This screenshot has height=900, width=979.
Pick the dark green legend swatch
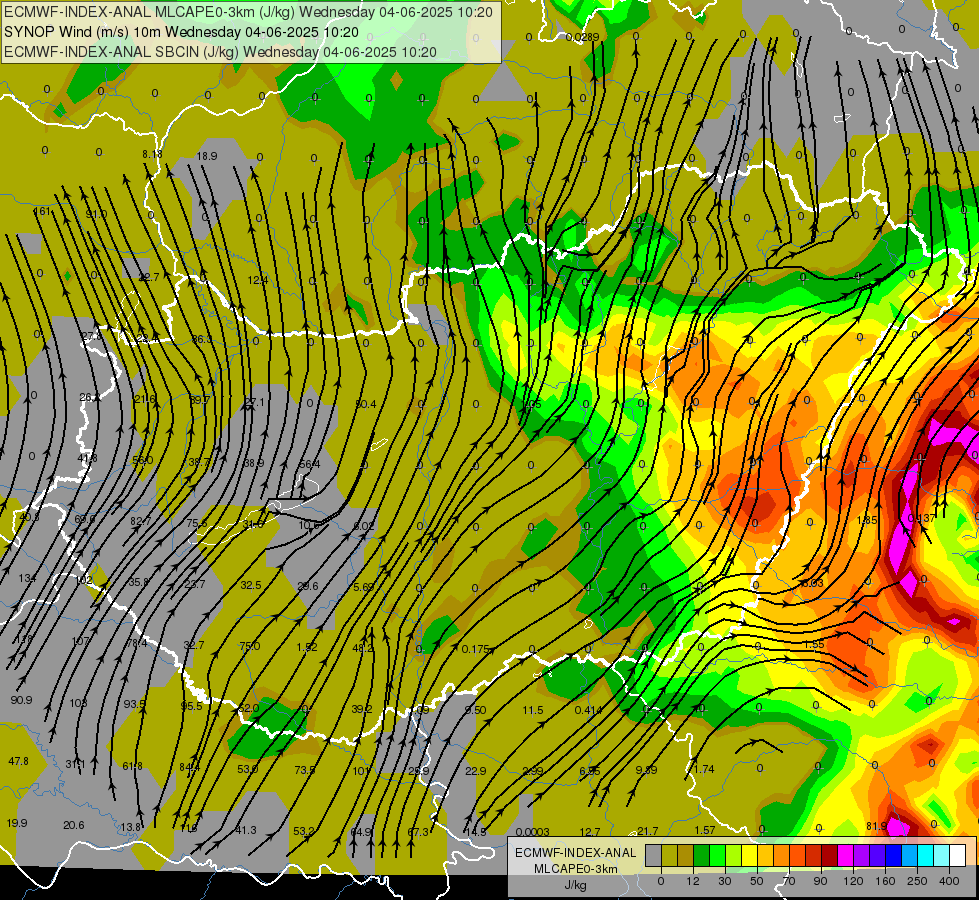click(701, 855)
